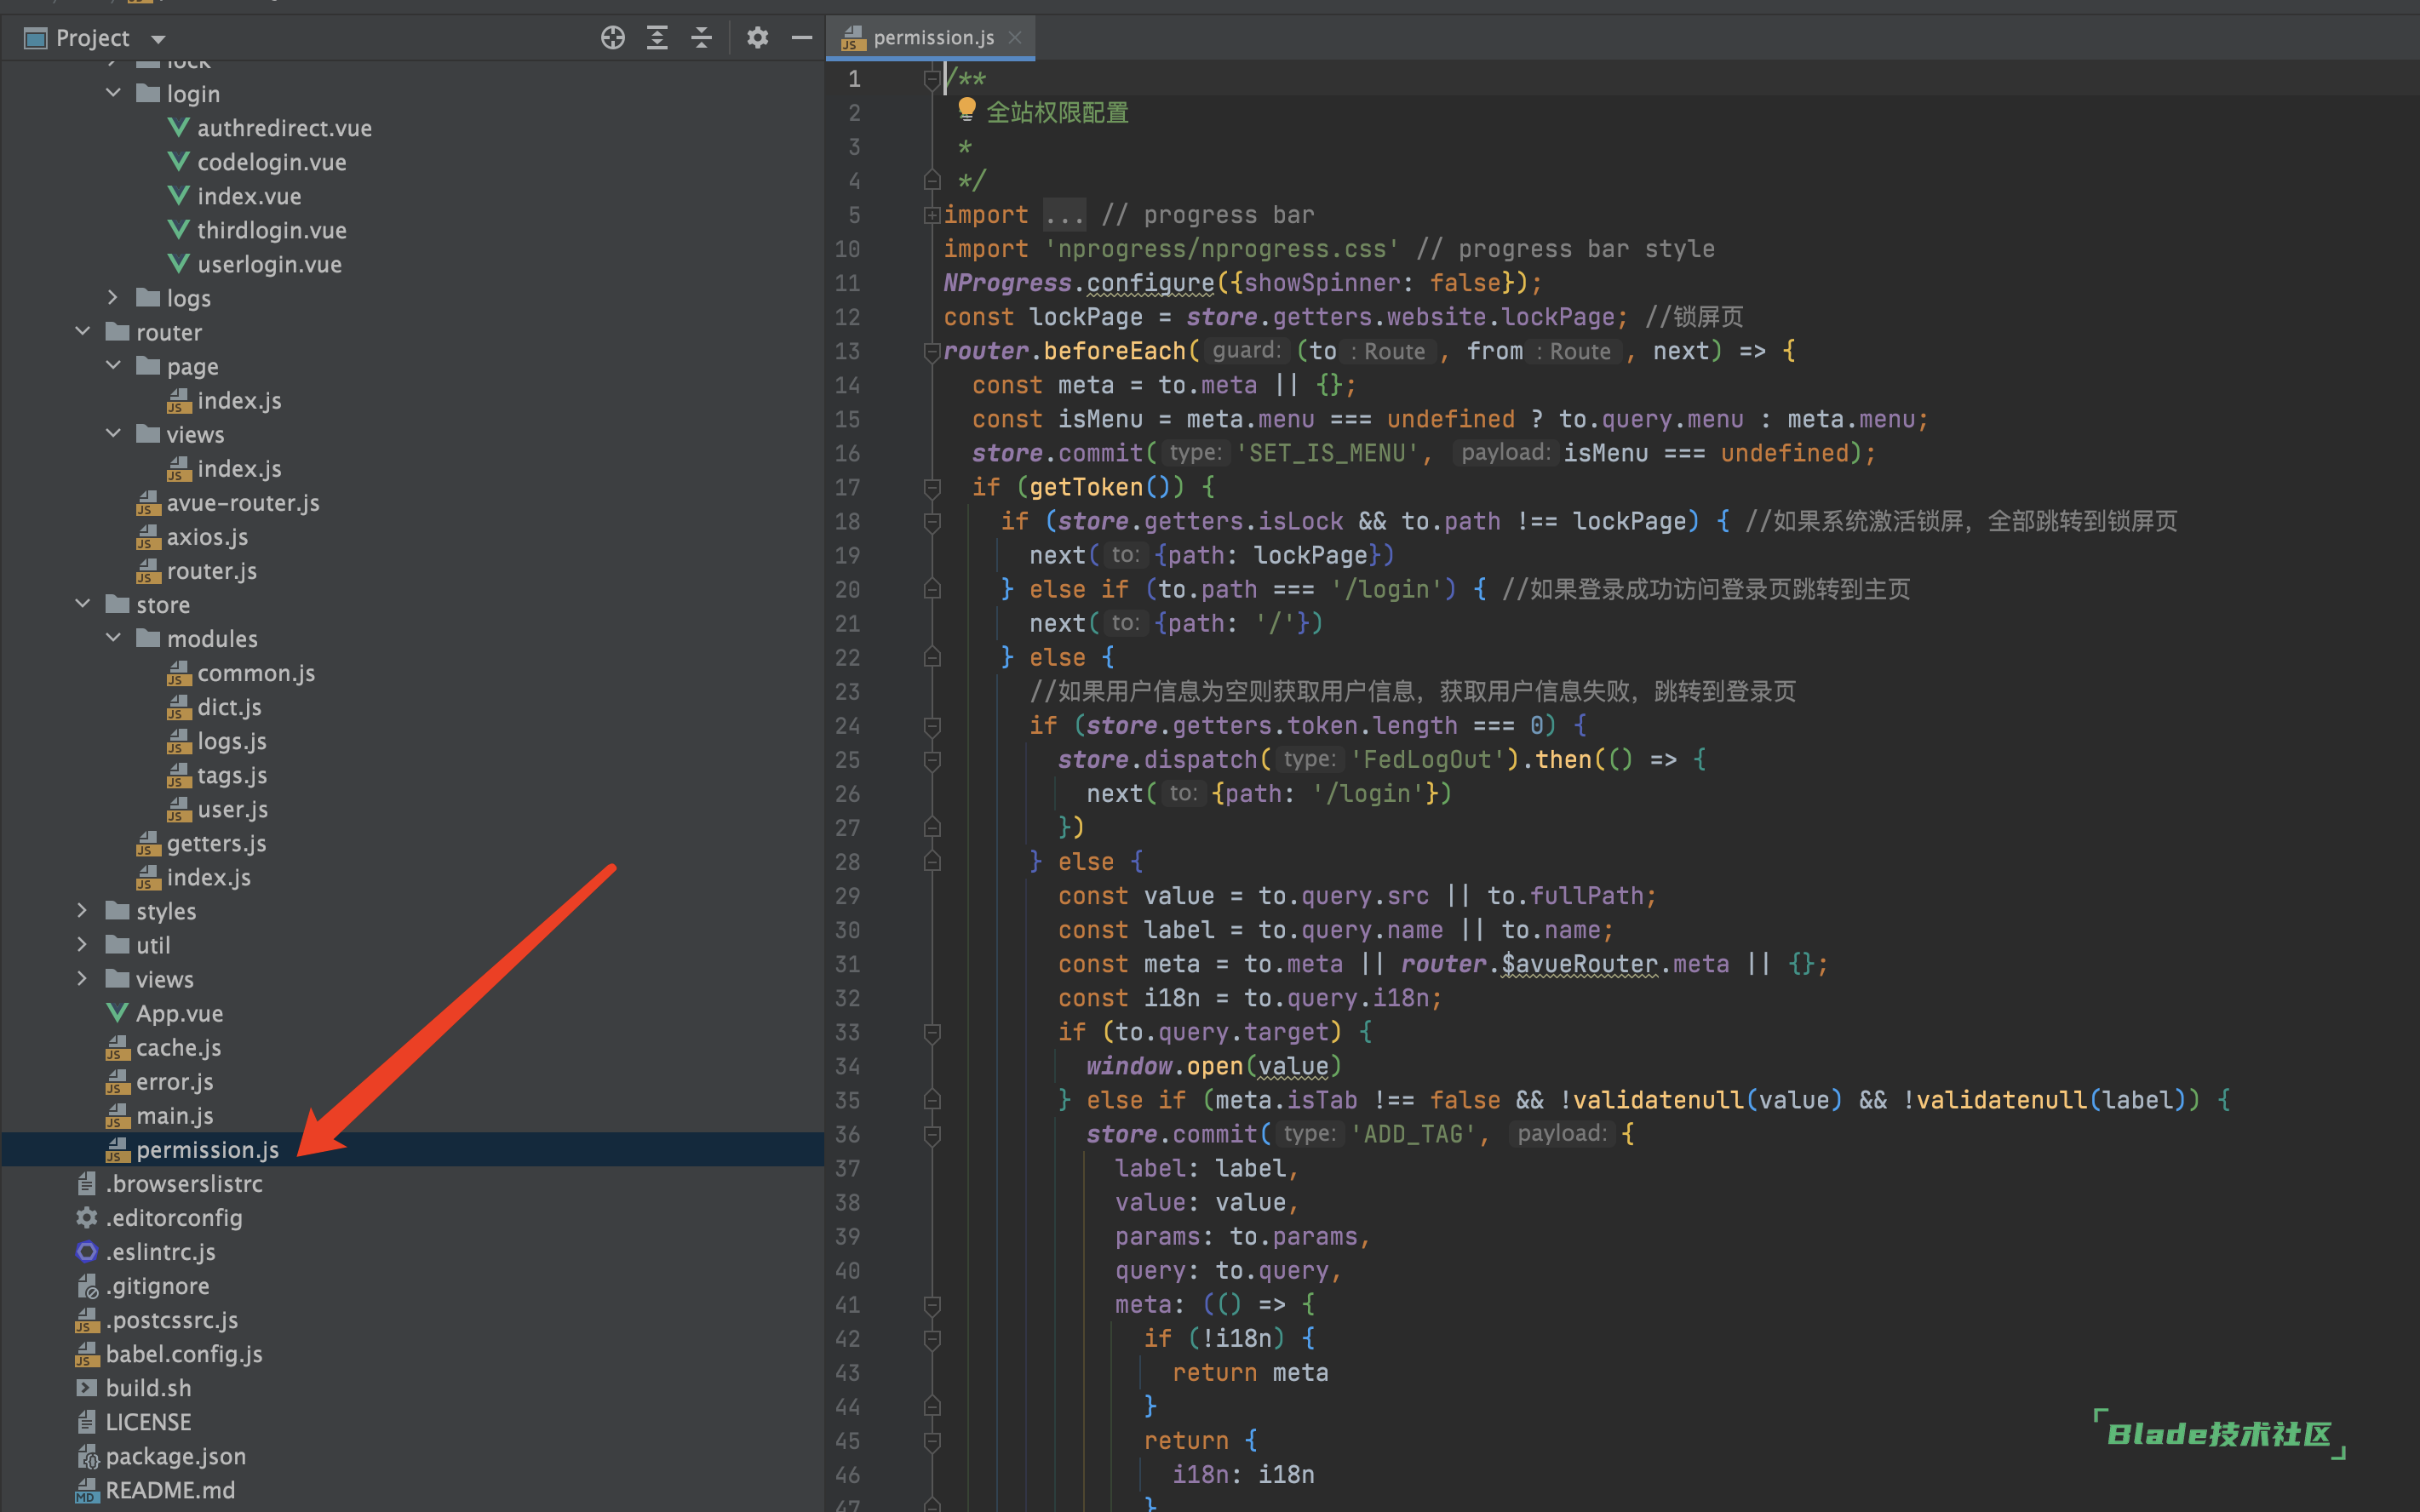Fold the doc comment at line 1
The width and height of the screenshot is (2420, 1512).
click(x=932, y=78)
